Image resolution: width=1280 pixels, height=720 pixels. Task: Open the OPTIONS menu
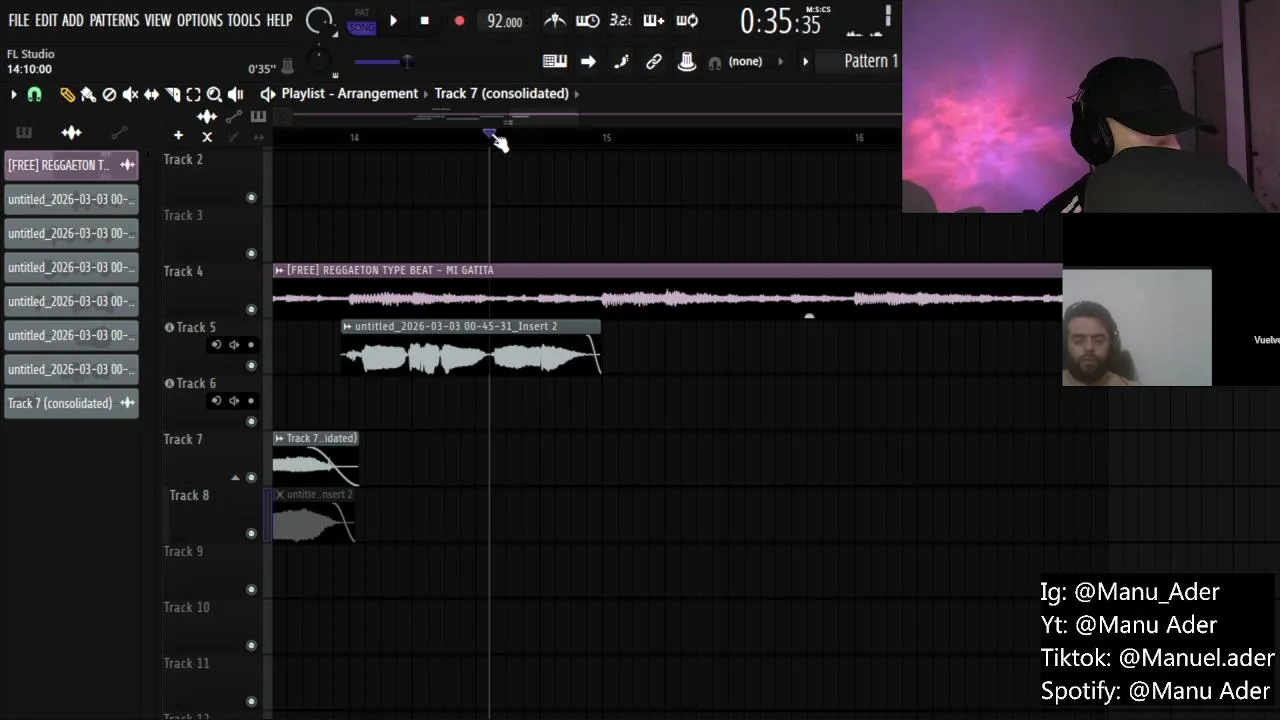[199, 20]
